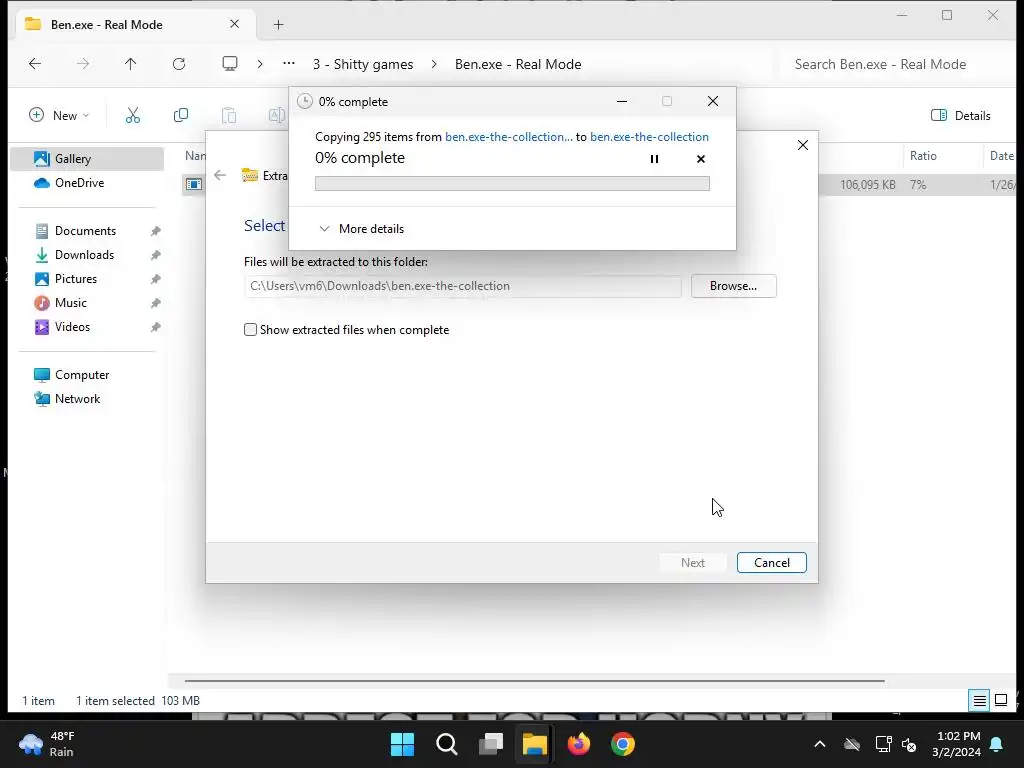Viewport: 1024px width, 768px height.
Task: Open Task View on the taskbar
Action: click(x=490, y=744)
